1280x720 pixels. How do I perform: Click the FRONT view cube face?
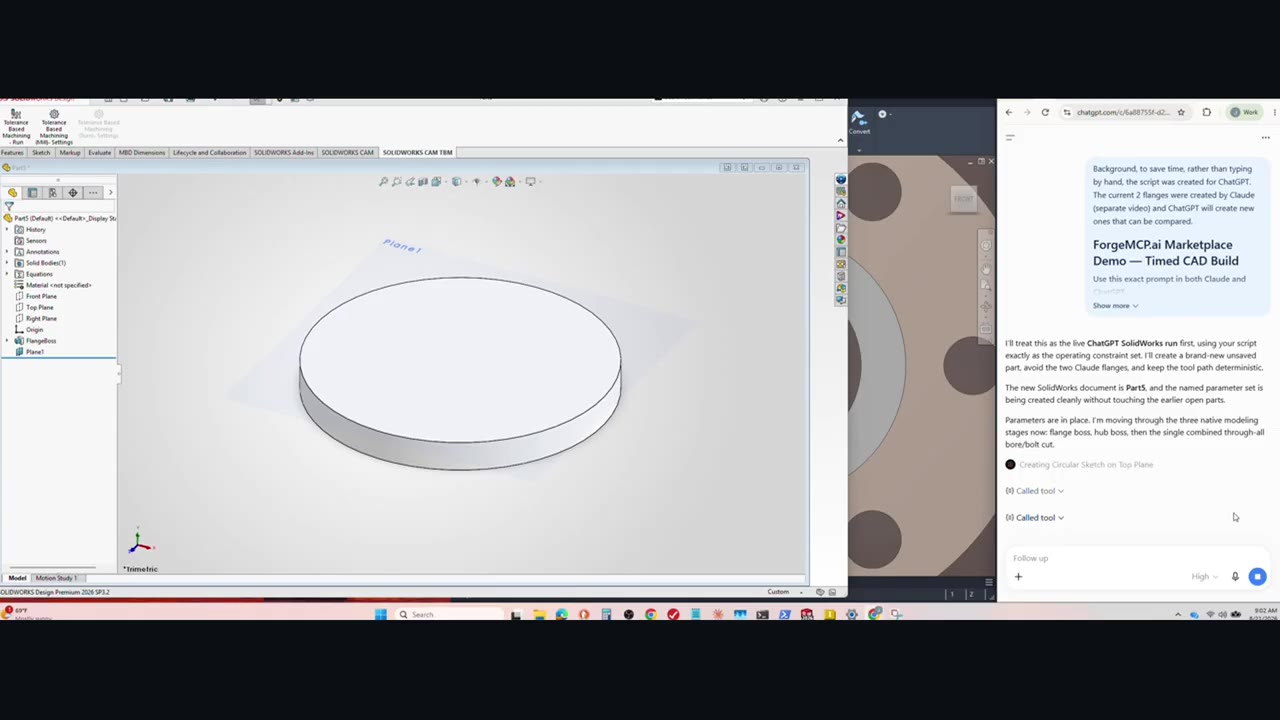click(x=963, y=198)
